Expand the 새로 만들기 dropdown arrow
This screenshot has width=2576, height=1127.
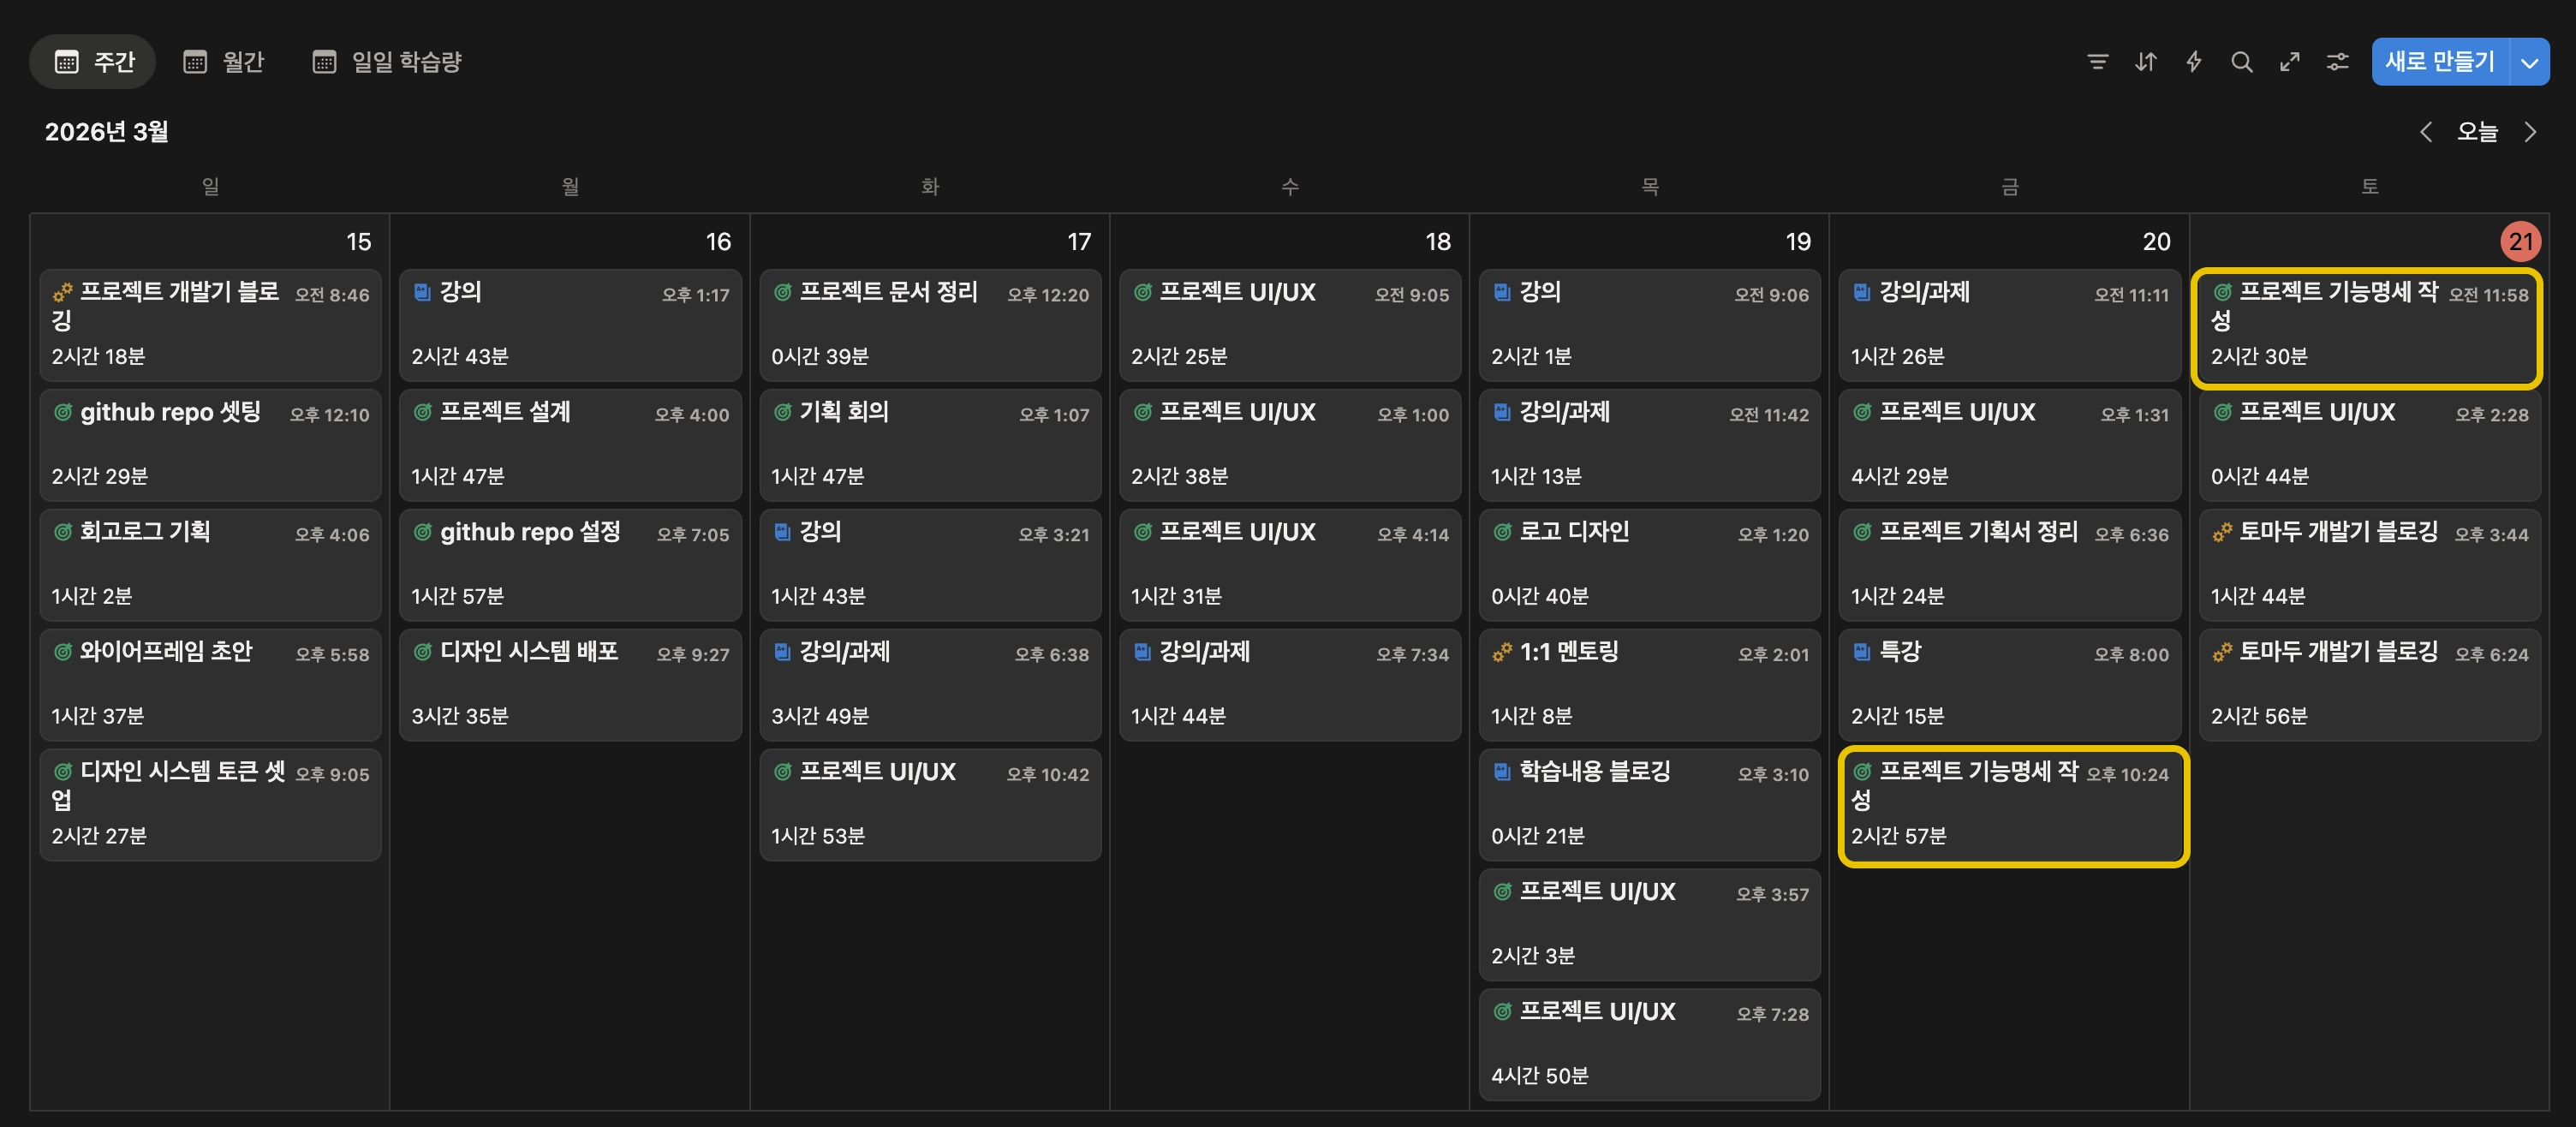coord(2529,62)
